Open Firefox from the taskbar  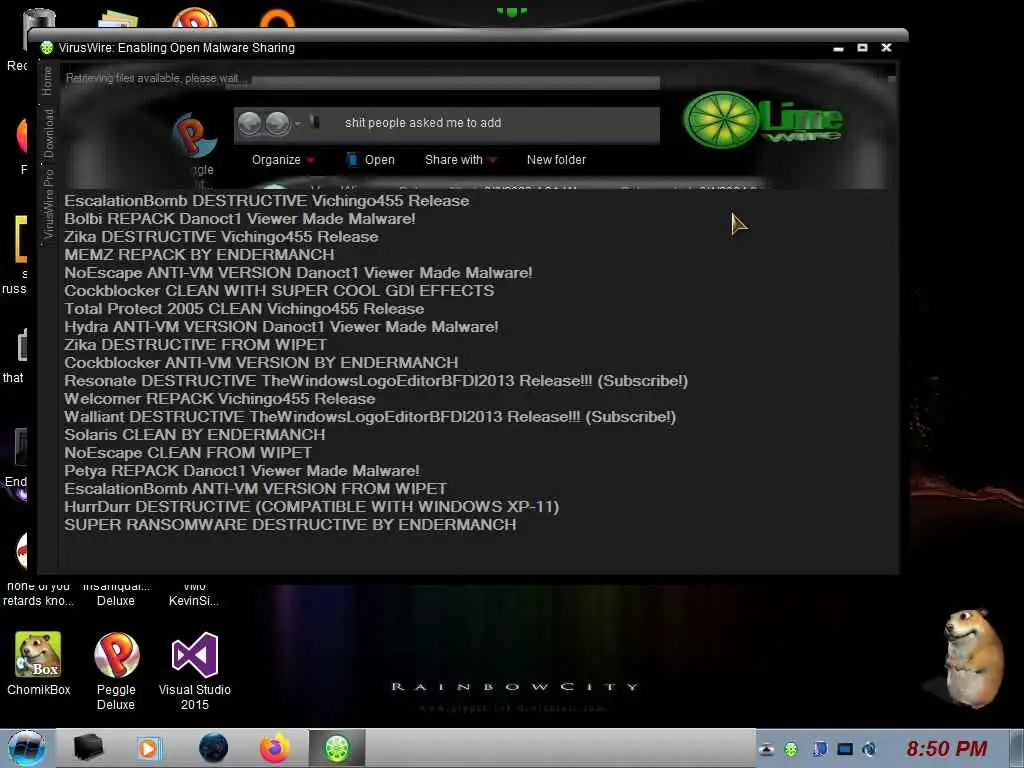[275, 748]
